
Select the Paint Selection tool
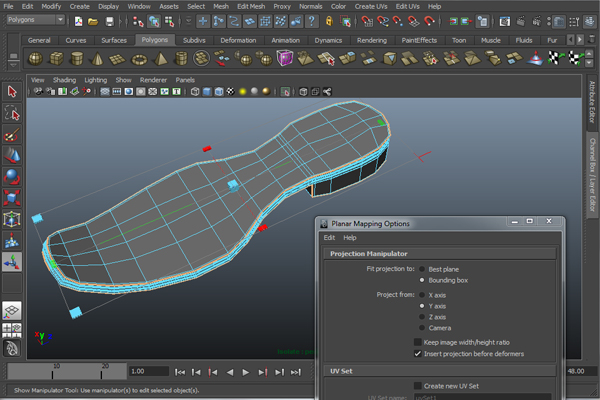(12, 135)
